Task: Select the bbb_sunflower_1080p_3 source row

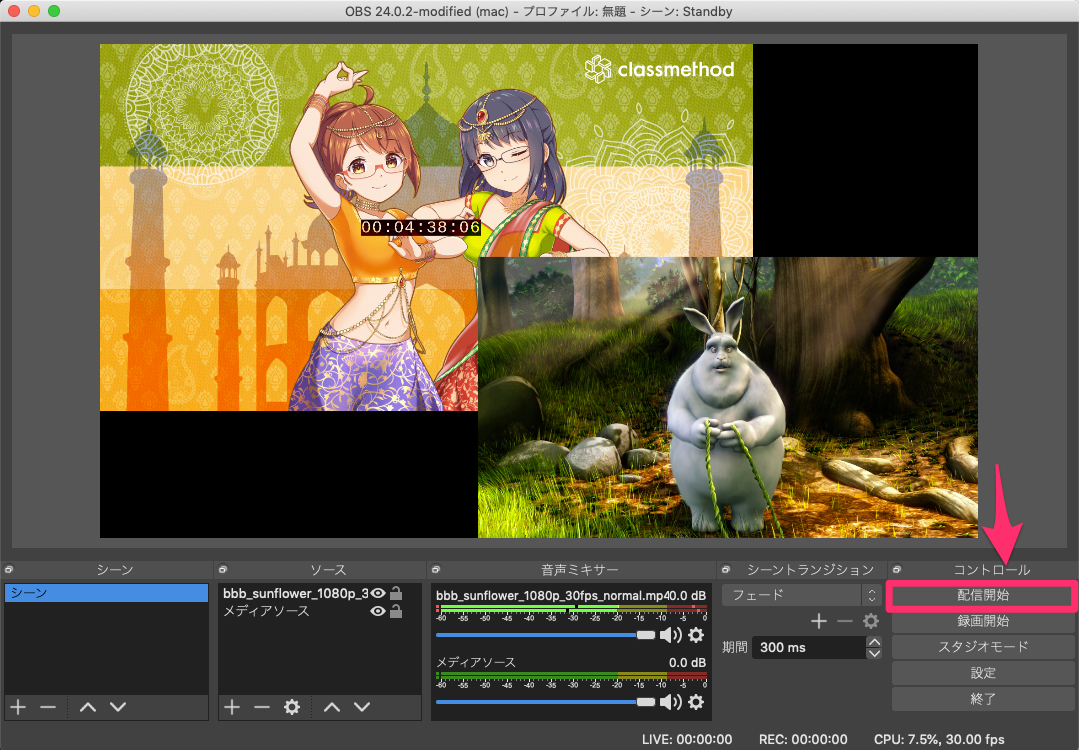Action: click(319, 593)
